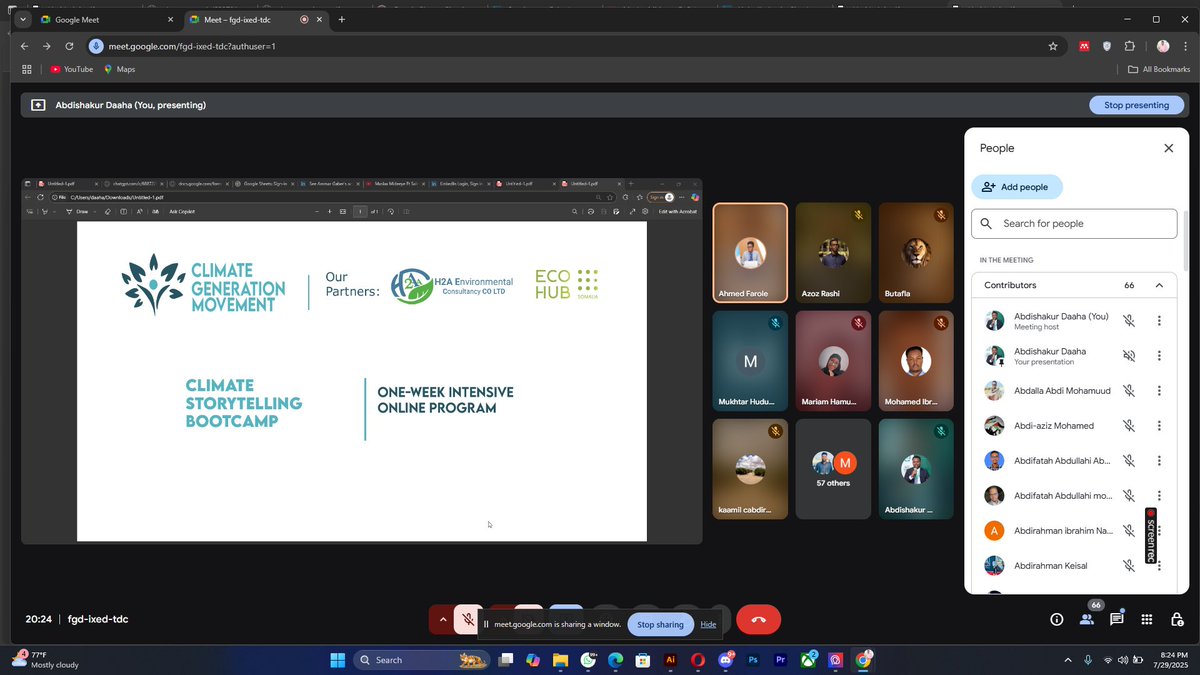This screenshot has width=1200, height=675.
Task: Click the Add people button
Action: [x=1017, y=187]
